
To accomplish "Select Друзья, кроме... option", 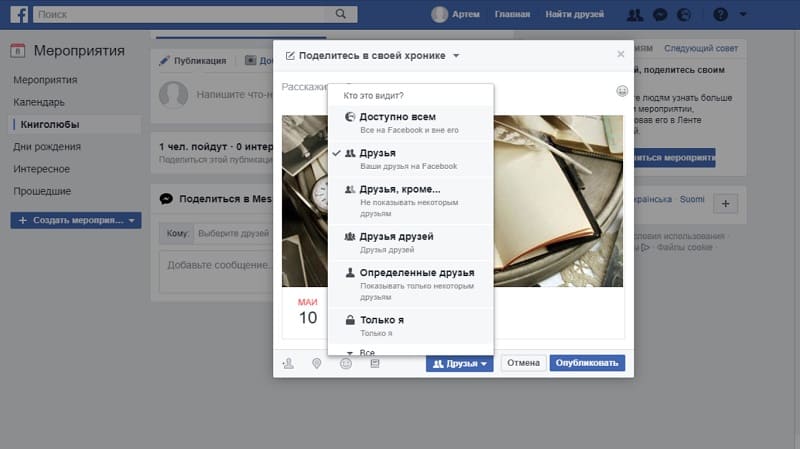I will pyautogui.click(x=410, y=201).
